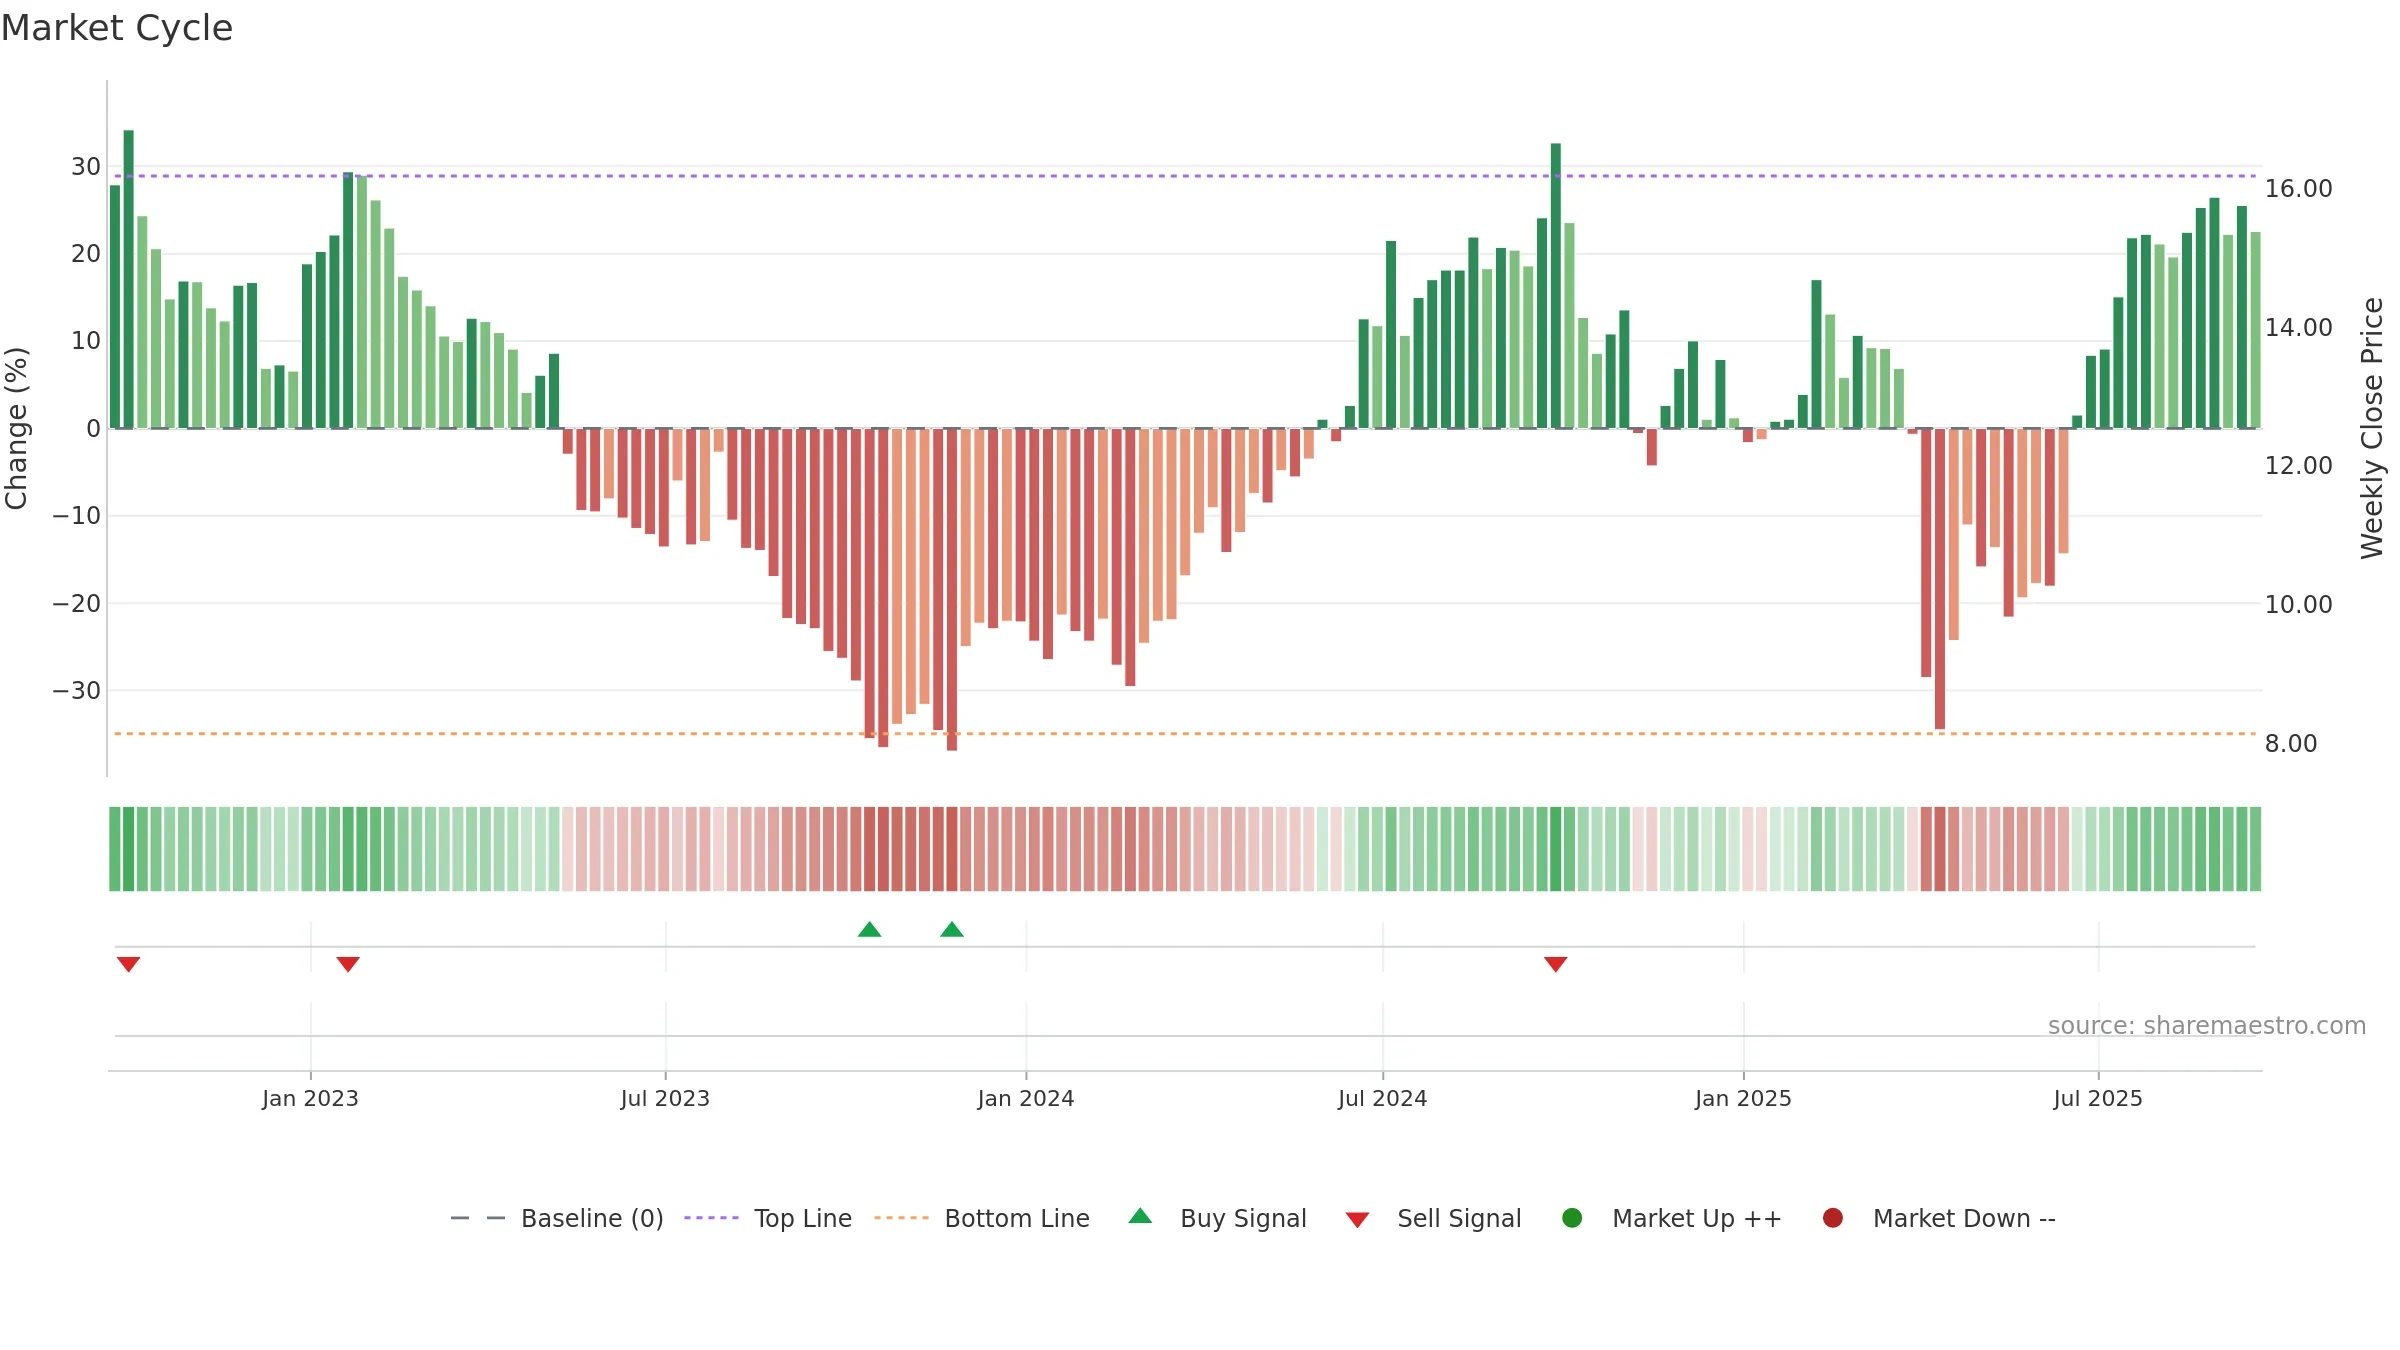Screen dimensions: 2400x1350
Task: Click the first green buy signal triangle
Action: [870, 930]
